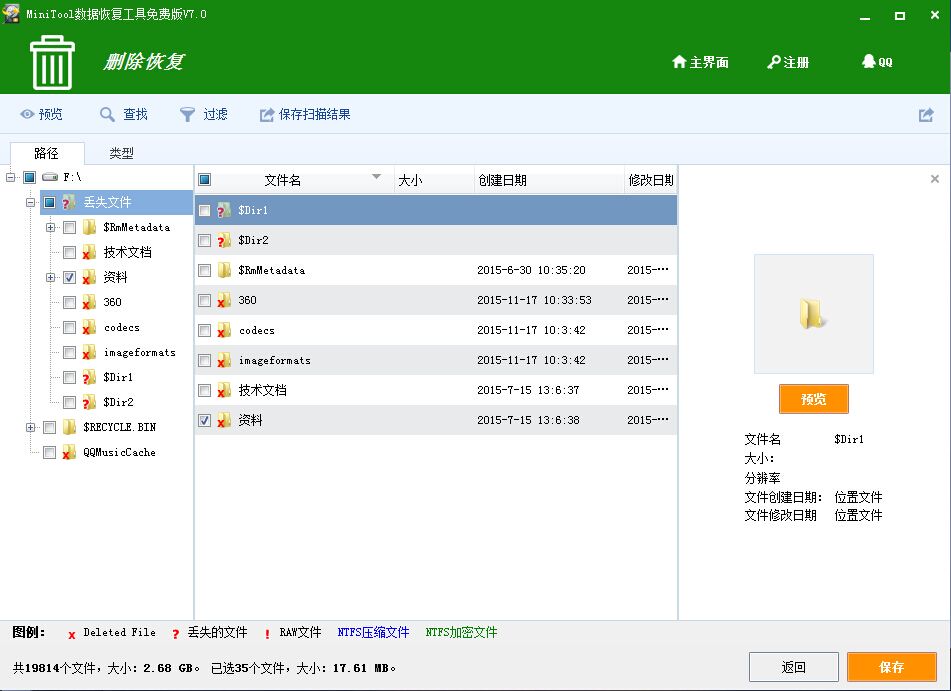Screen dimensions: 951x691
Task: Click the orange 预览 button
Action: [x=813, y=399]
